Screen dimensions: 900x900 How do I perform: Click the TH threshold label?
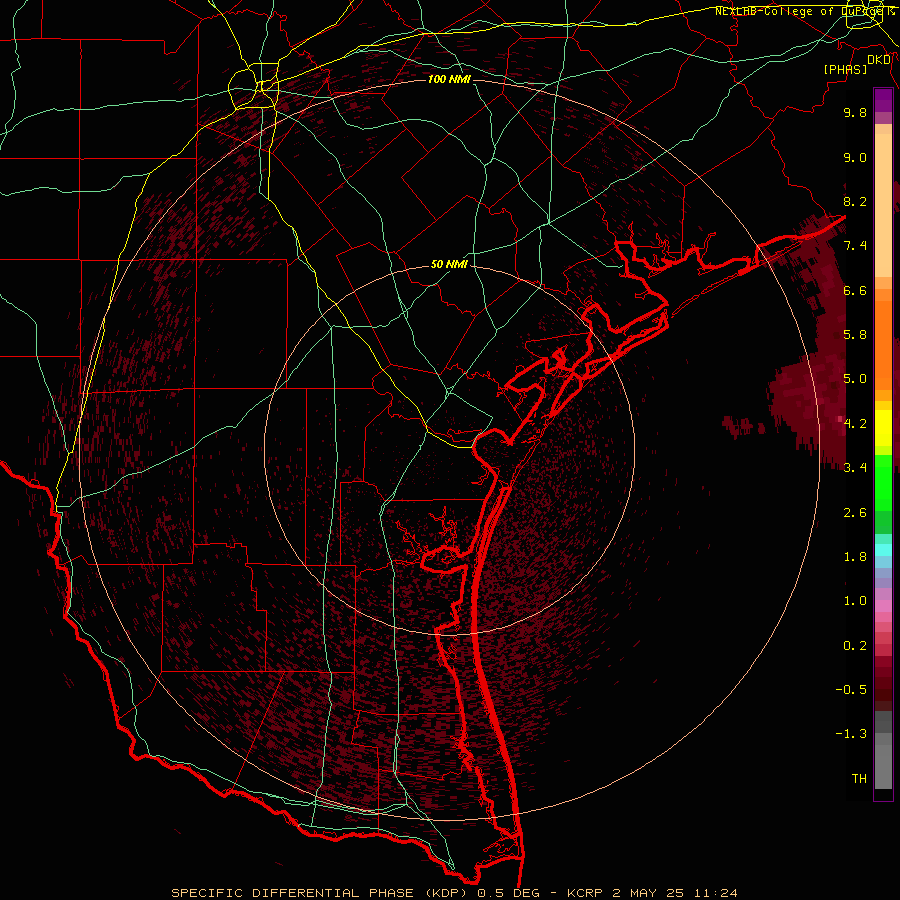pyautogui.click(x=859, y=779)
